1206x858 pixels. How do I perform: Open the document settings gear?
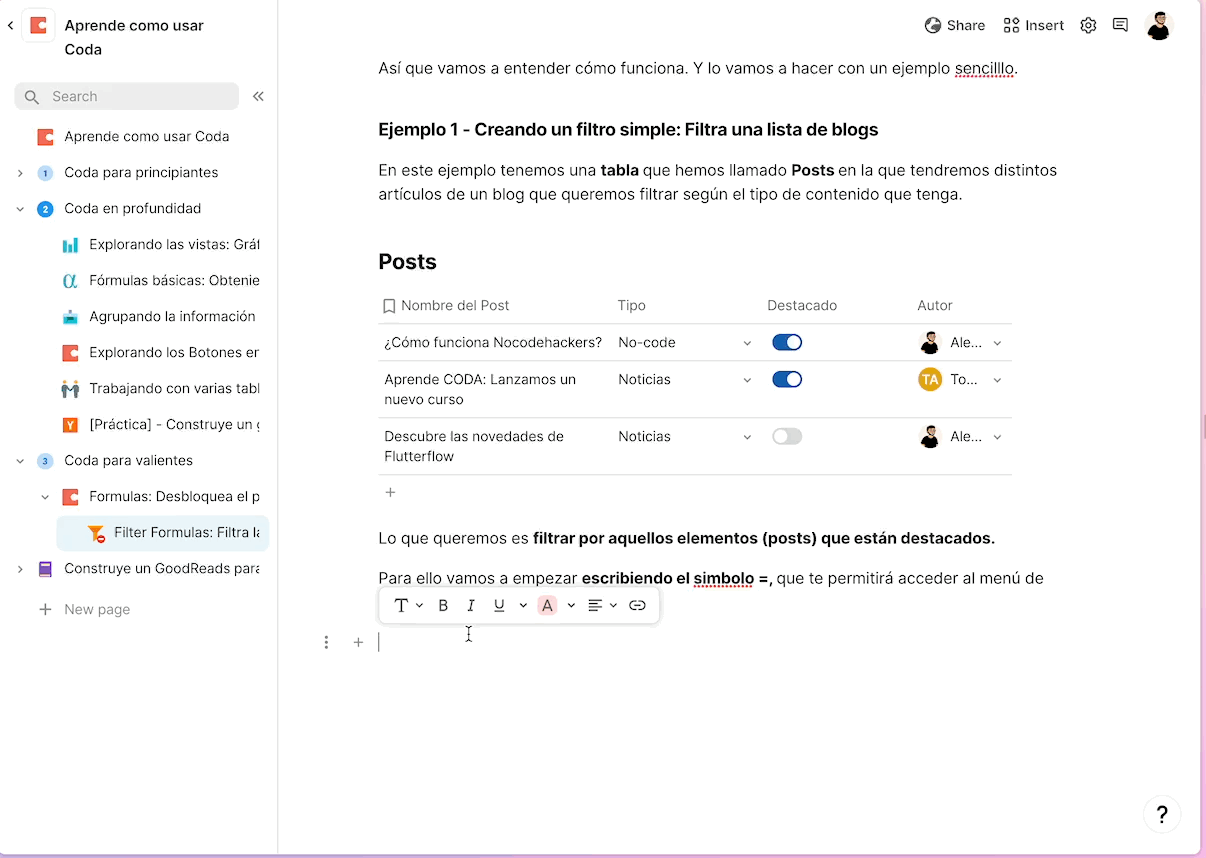(1088, 25)
